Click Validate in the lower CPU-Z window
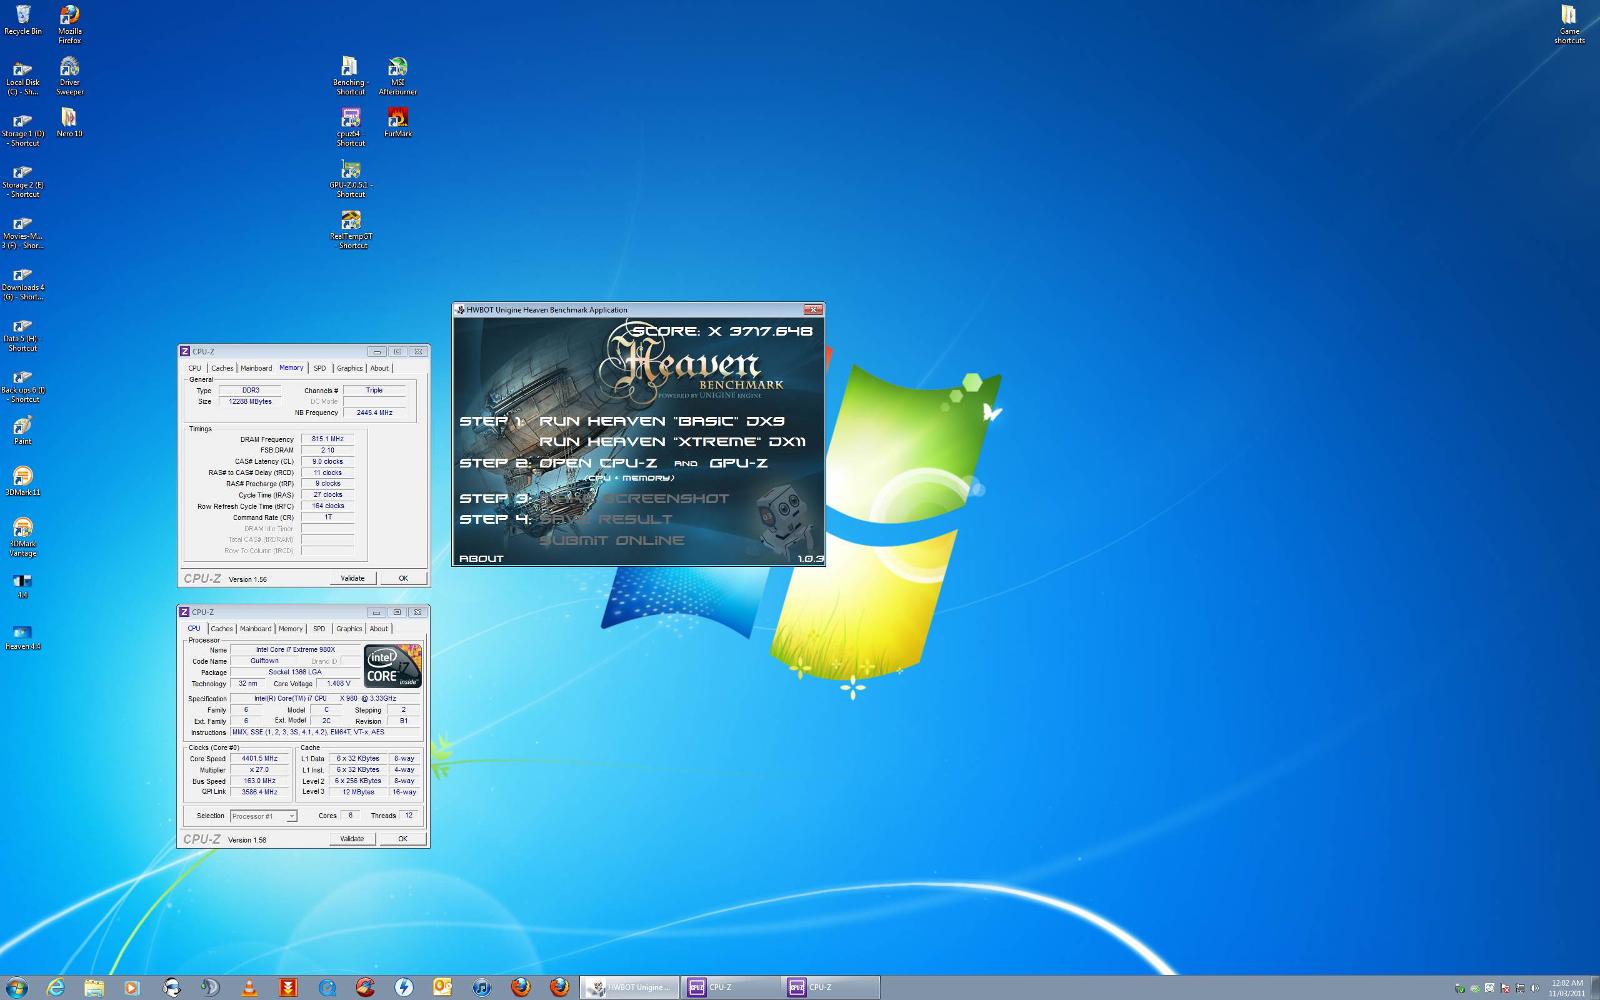 pyautogui.click(x=353, y=839)
